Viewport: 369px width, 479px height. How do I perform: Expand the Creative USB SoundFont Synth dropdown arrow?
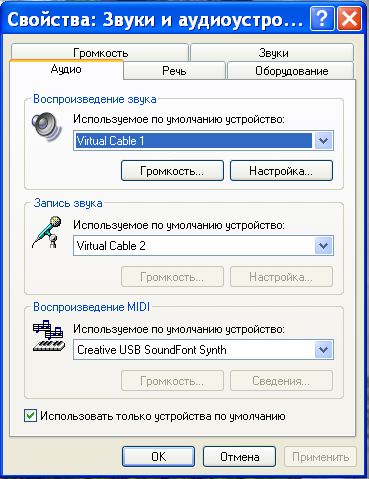(323, 350)
